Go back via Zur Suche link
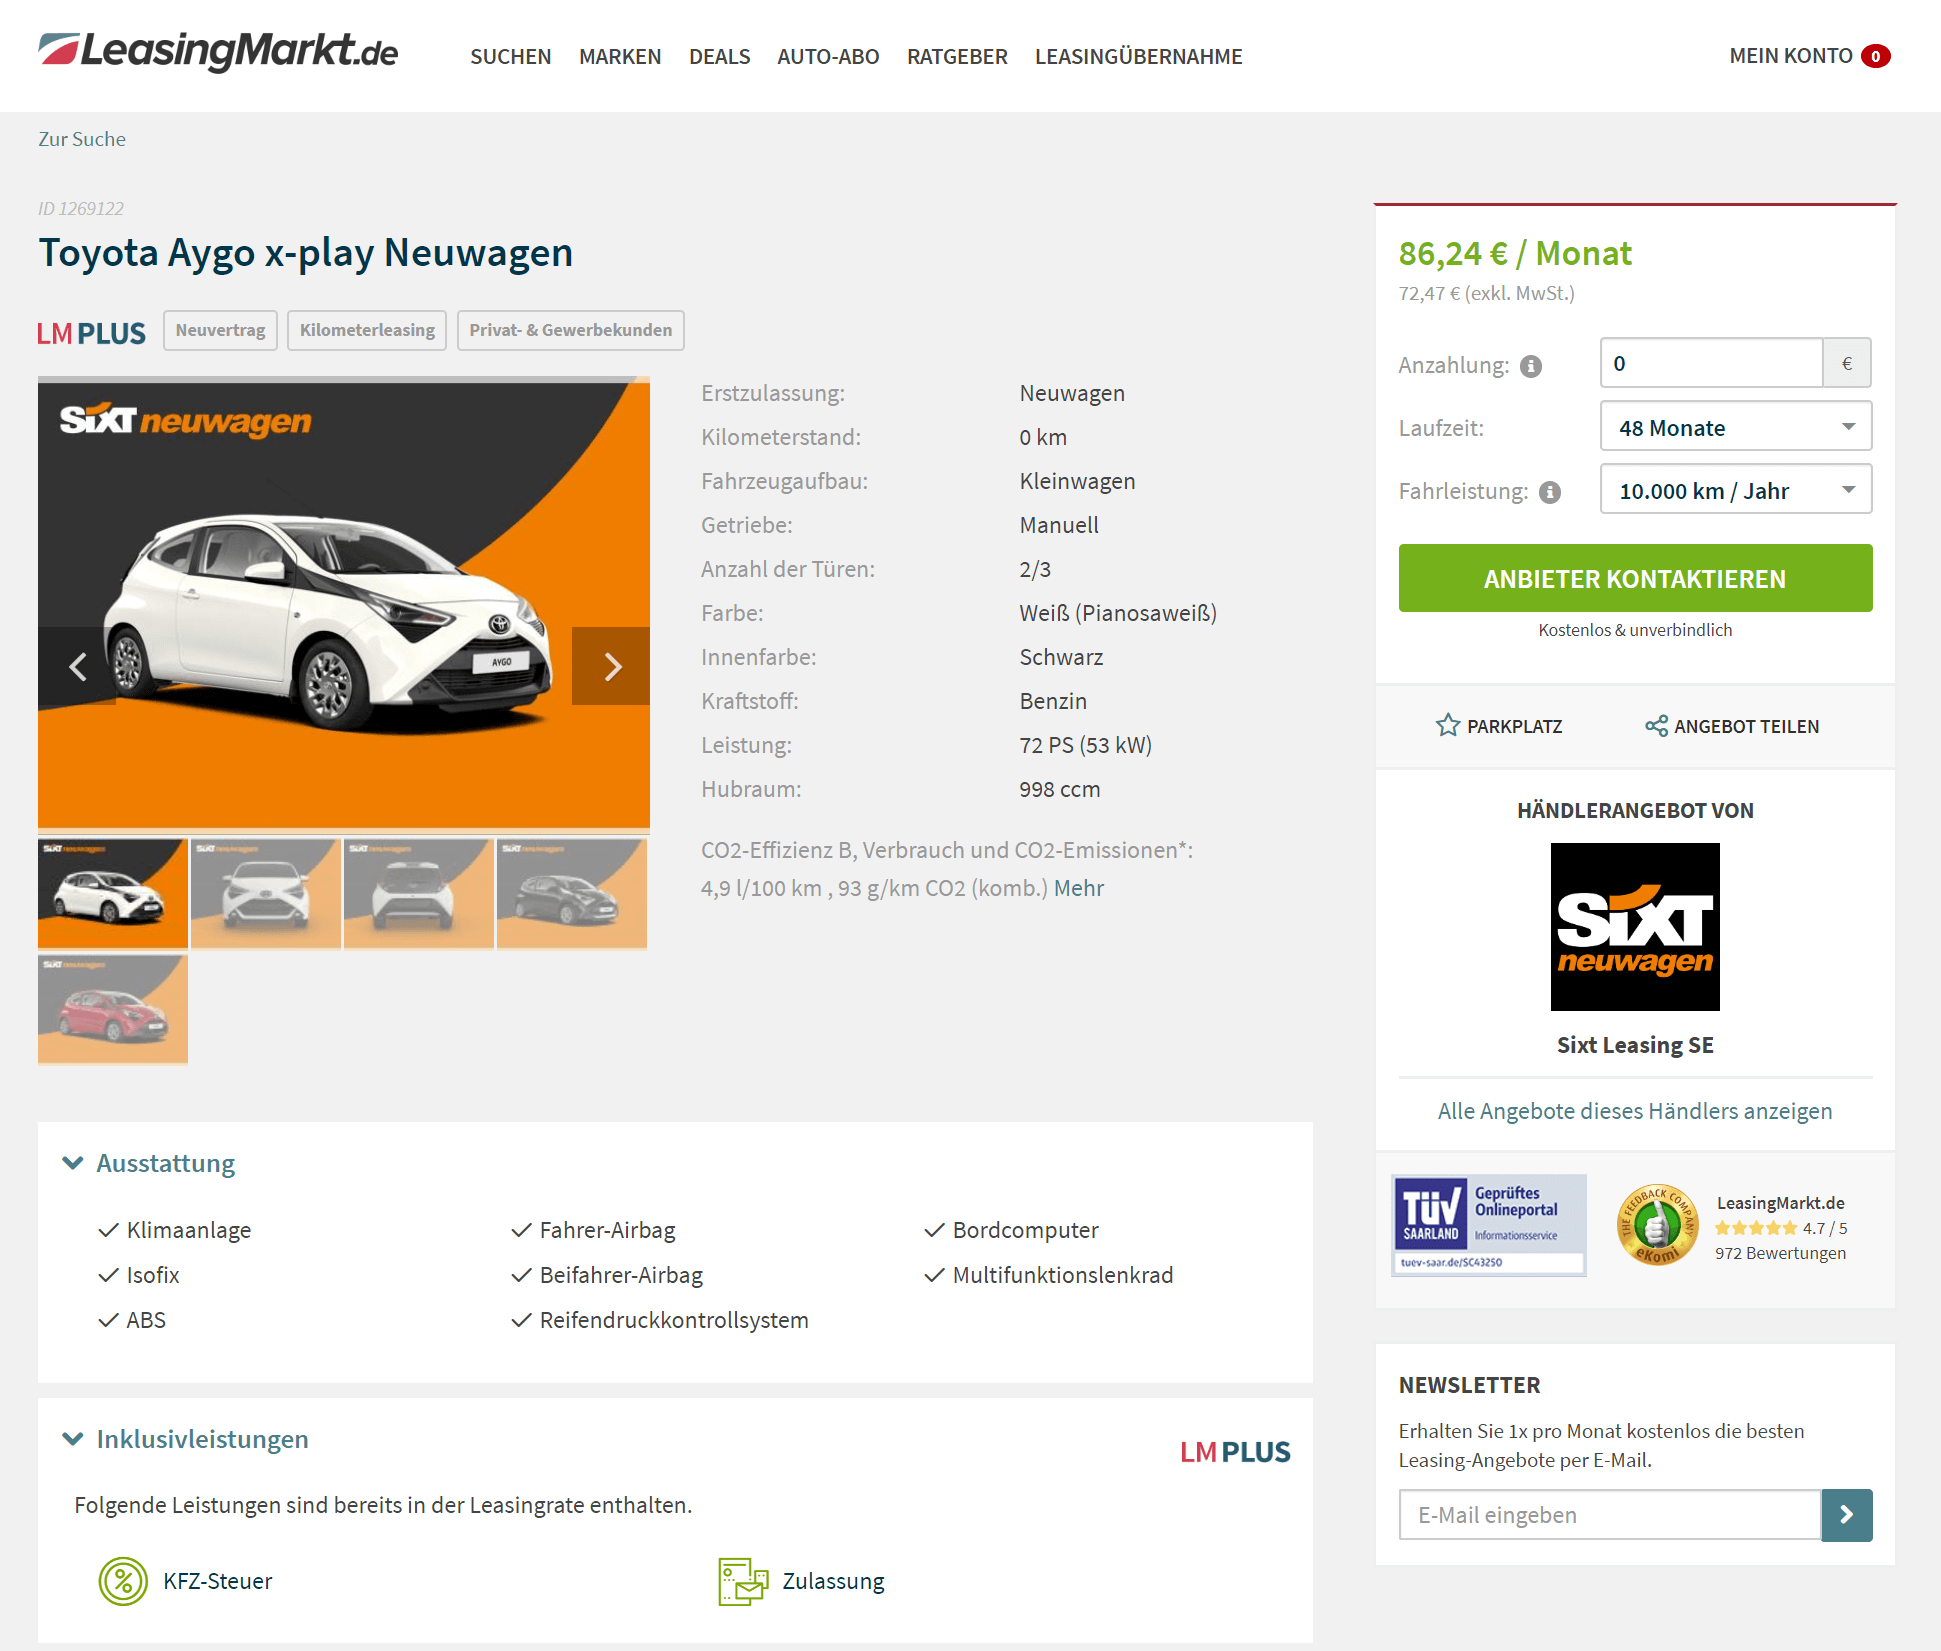This screenshot has width=1941, height=1651. [x=82, y=139]
